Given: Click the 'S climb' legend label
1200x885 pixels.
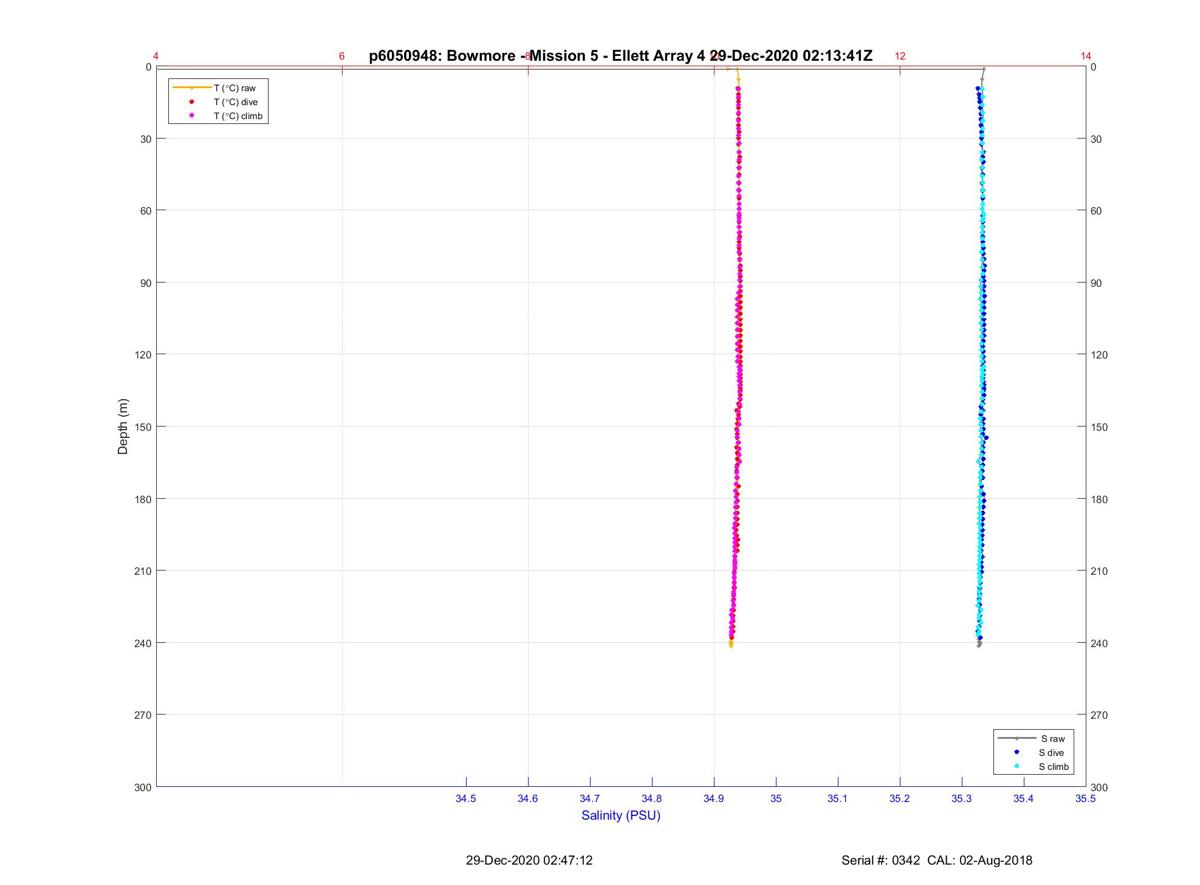Looking at the screenshot, I should tap(1055, 766).
